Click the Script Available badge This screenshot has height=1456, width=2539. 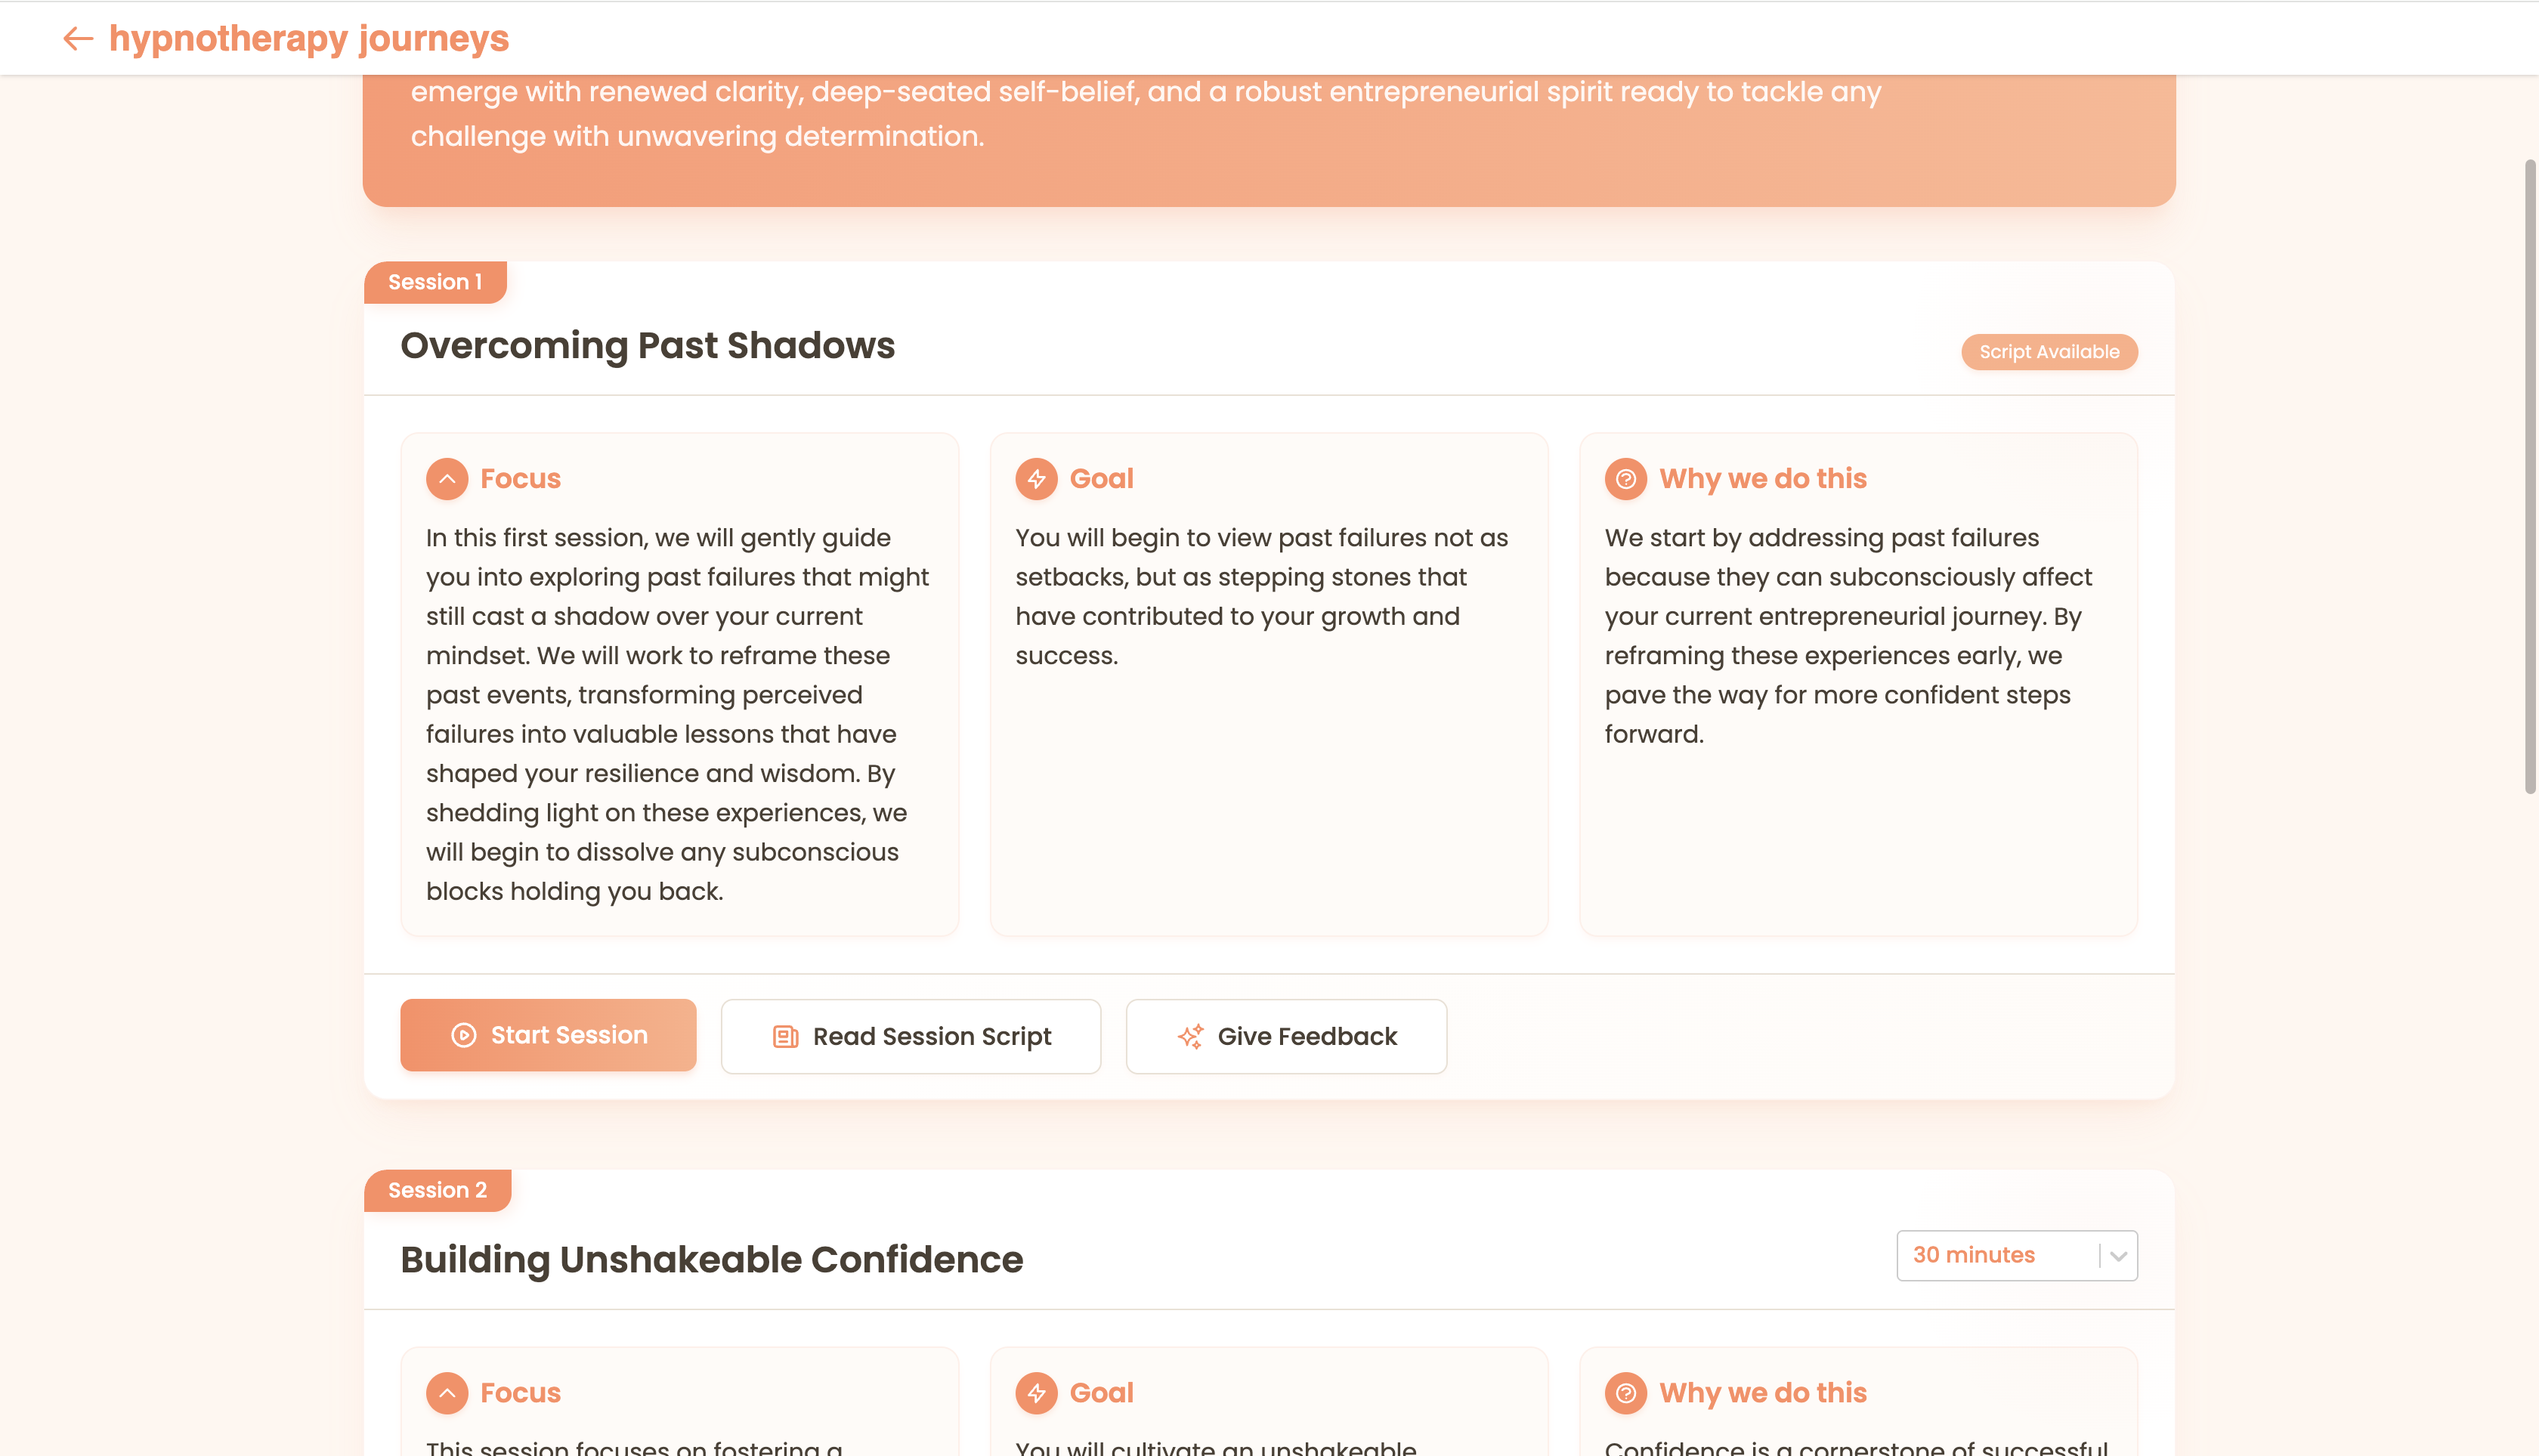click(2049, 352)
